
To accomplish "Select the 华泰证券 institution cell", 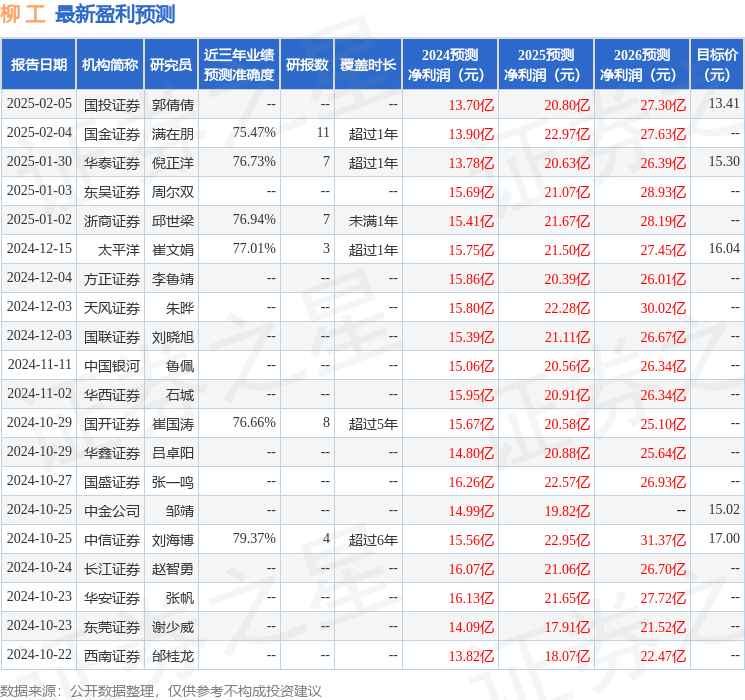I will click(x=112, y=163).
